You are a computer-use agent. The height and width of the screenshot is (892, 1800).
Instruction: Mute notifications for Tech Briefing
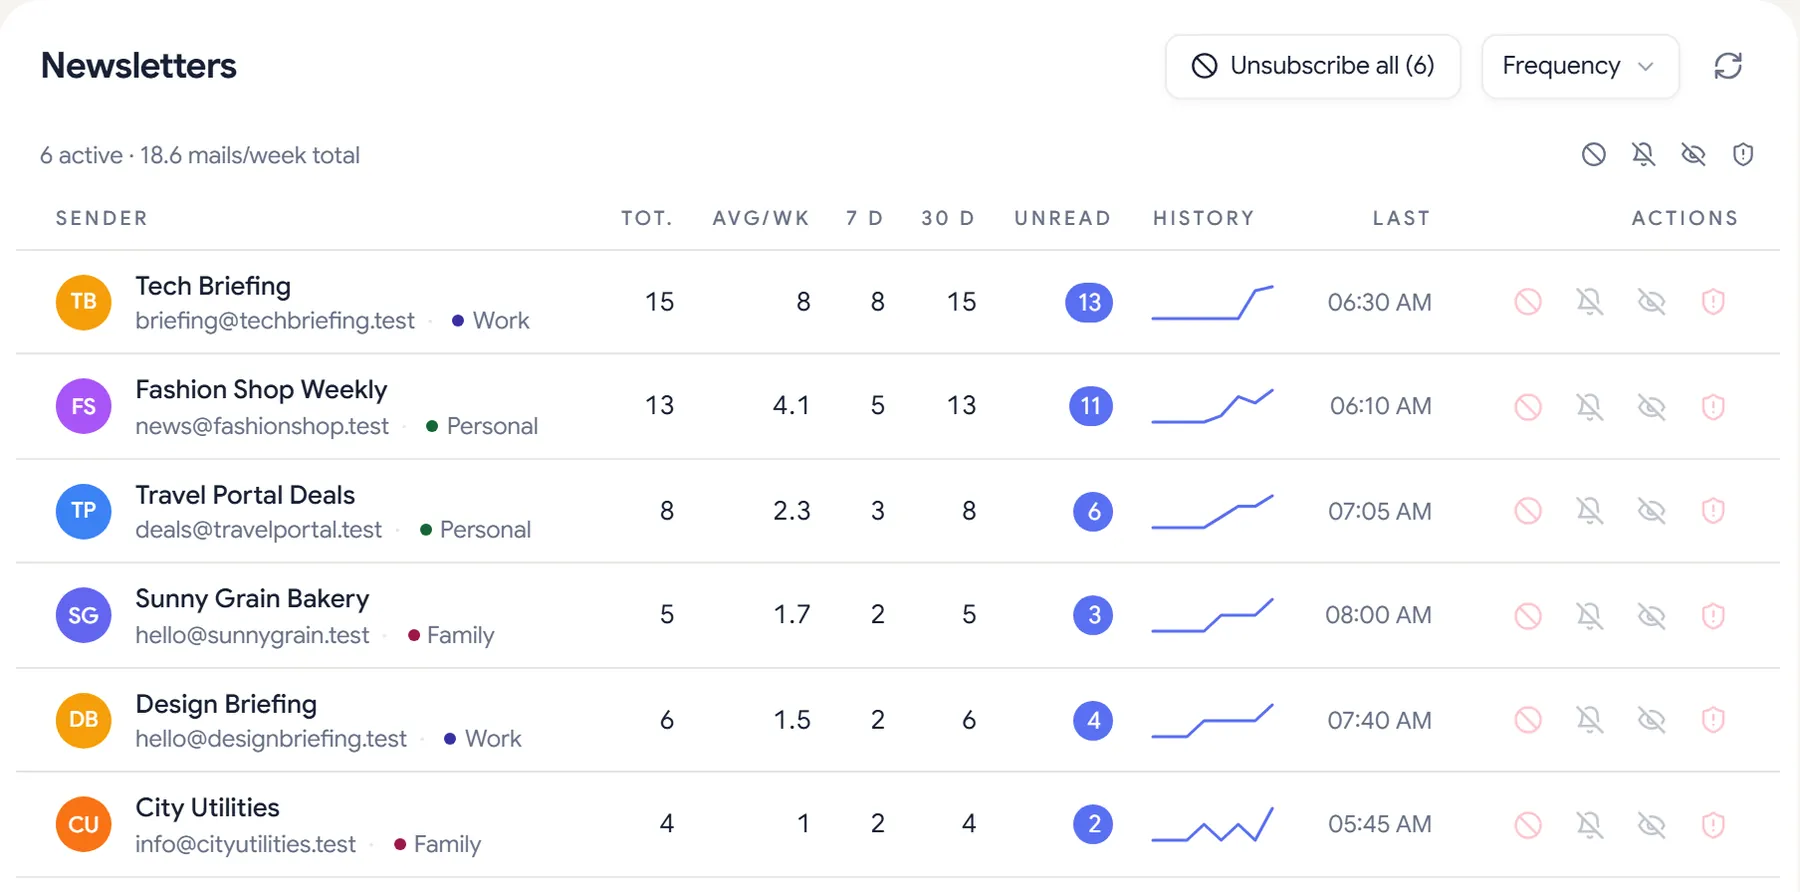point(1590,302)
